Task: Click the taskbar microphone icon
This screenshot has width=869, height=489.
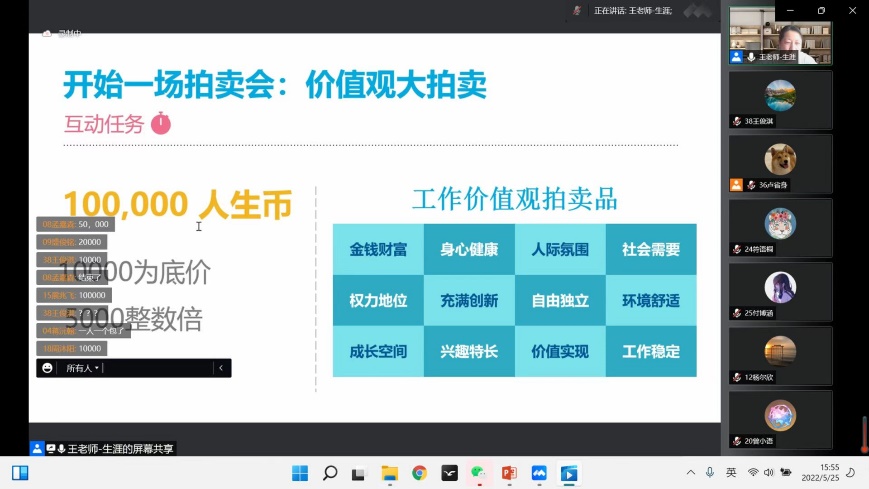Action: point(710,473)
